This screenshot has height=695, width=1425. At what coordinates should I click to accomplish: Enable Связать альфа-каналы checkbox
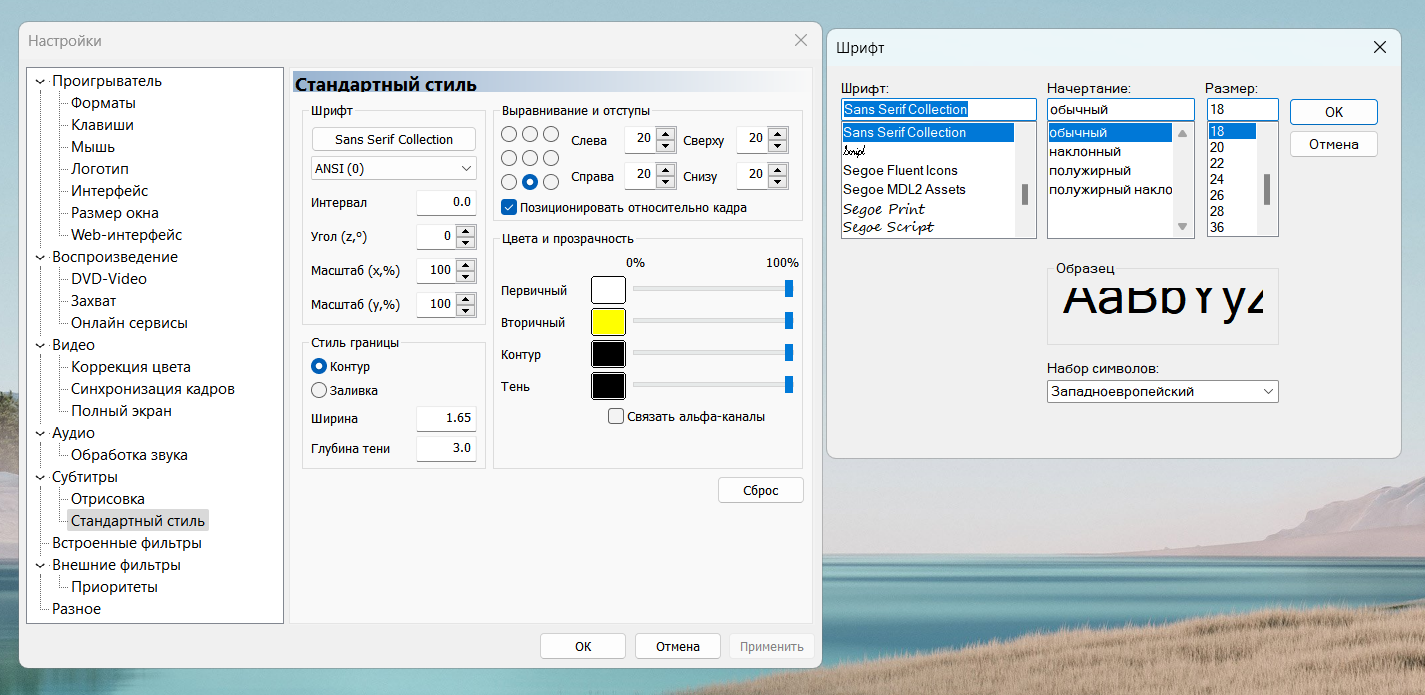pos(616,416)
